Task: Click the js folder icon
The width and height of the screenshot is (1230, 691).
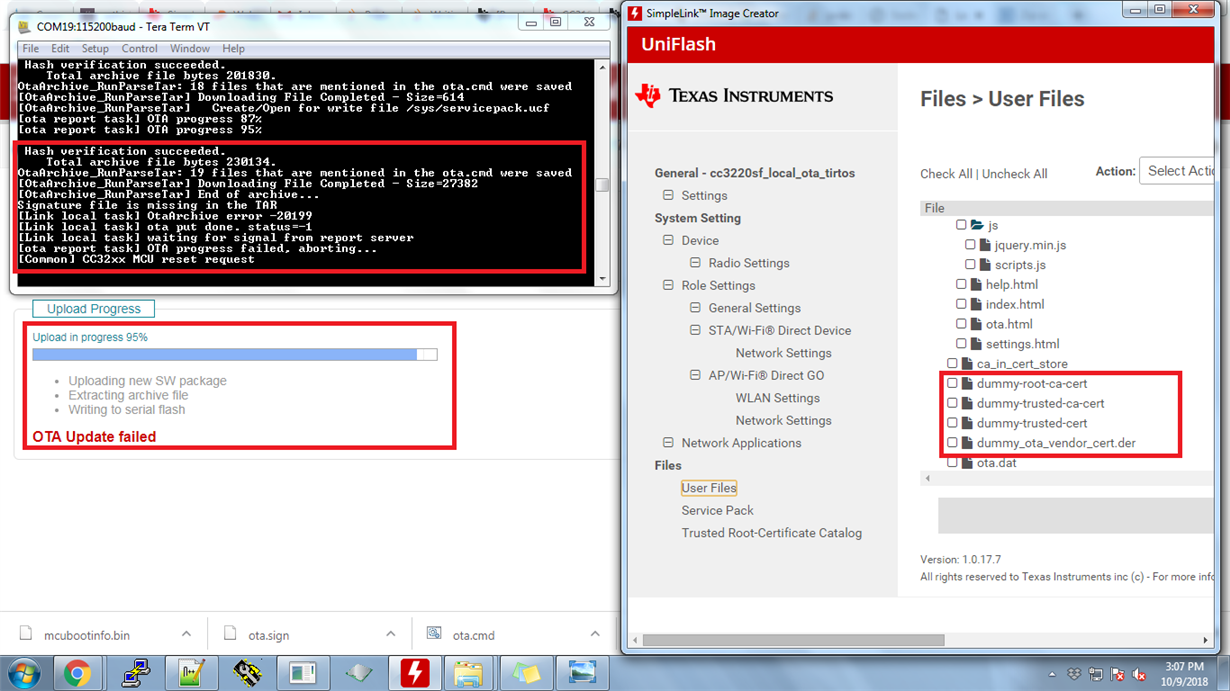Action: pos(977,225)
